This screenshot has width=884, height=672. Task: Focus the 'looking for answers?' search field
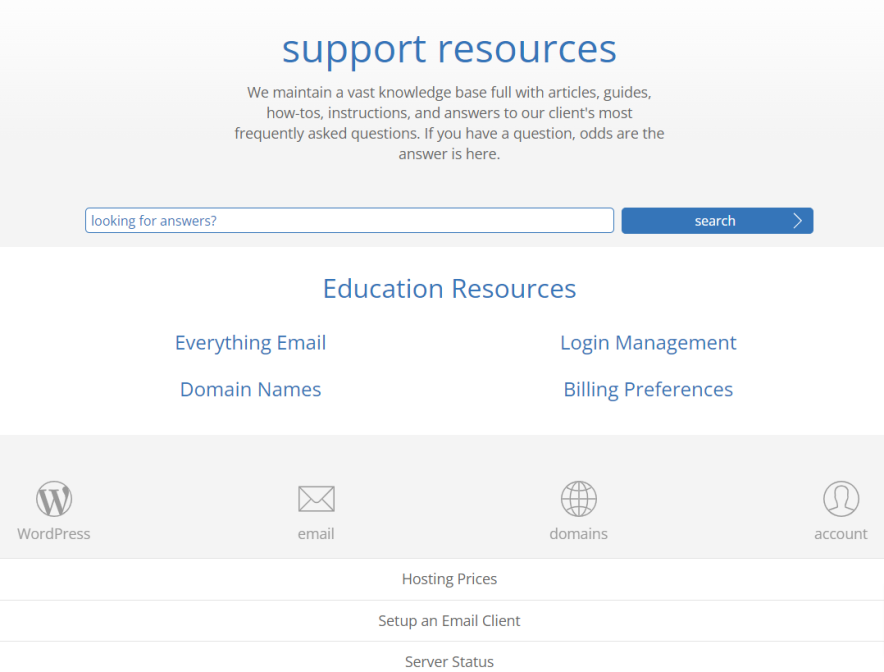(350, 220)
